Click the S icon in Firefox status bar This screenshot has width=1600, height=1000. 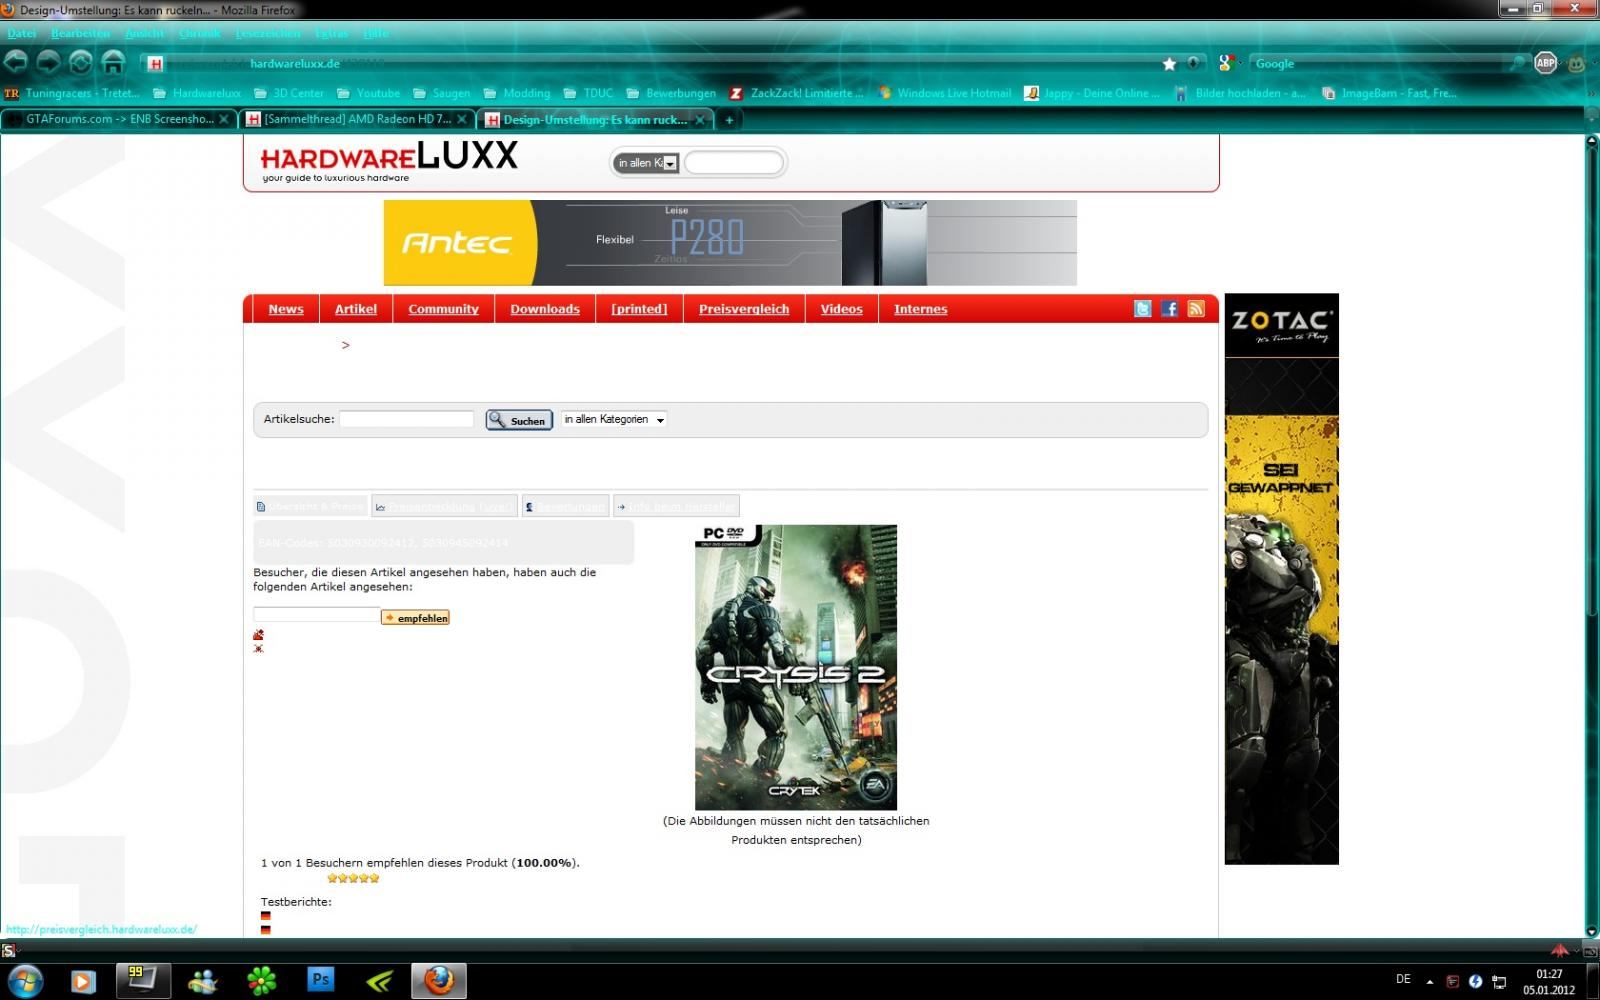point(8,951)
